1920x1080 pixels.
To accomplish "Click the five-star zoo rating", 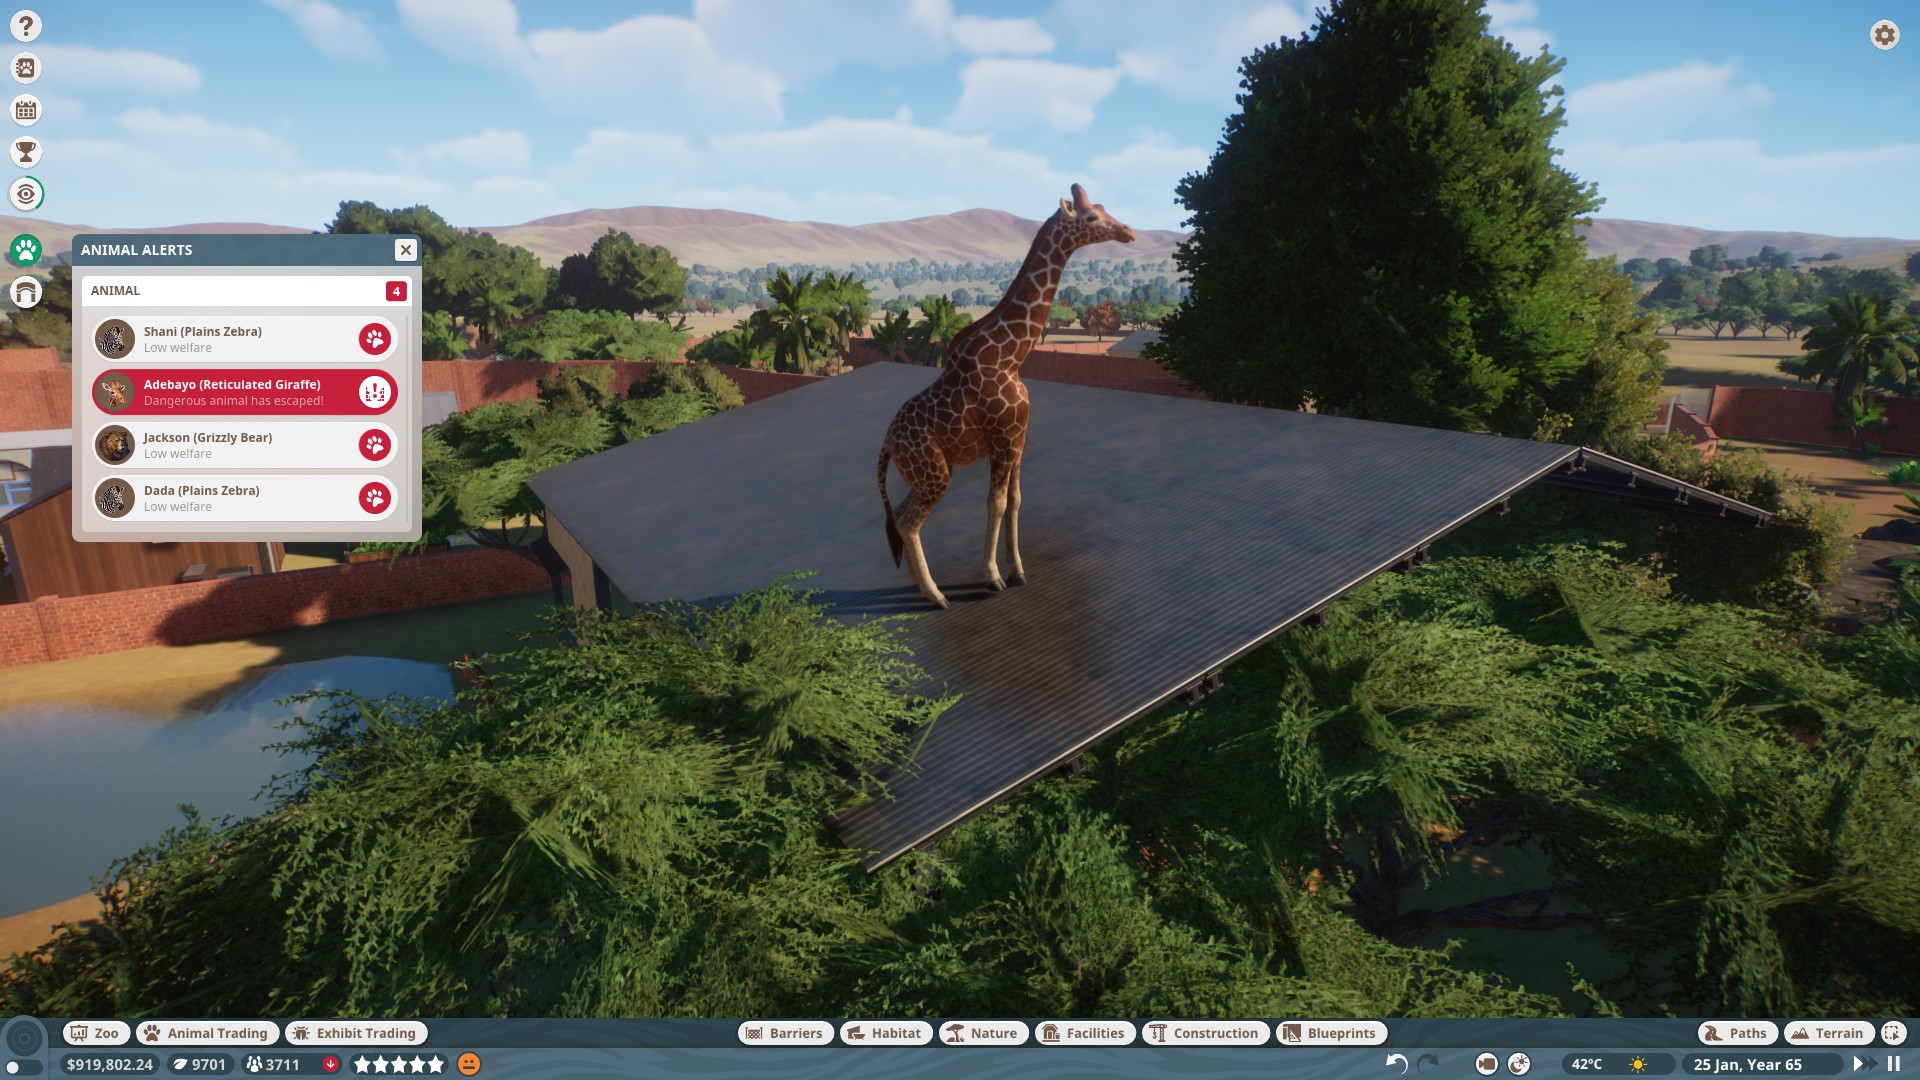I will pos(398,1064).
